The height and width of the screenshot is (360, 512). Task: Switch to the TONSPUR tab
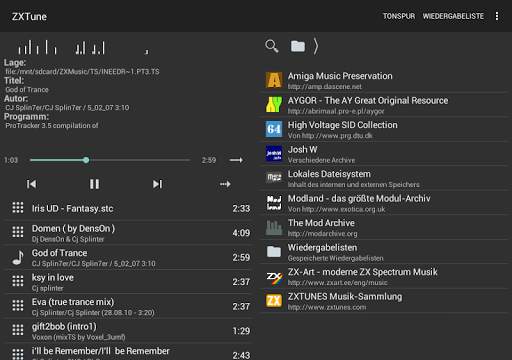point(399,16)
